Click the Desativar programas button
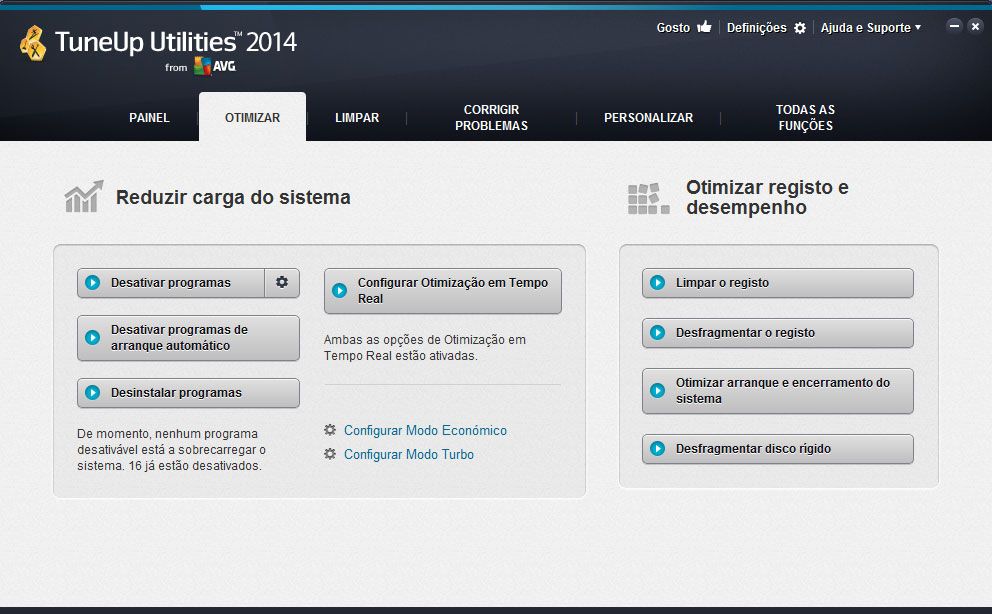992x614 pixels. [171, 283]
